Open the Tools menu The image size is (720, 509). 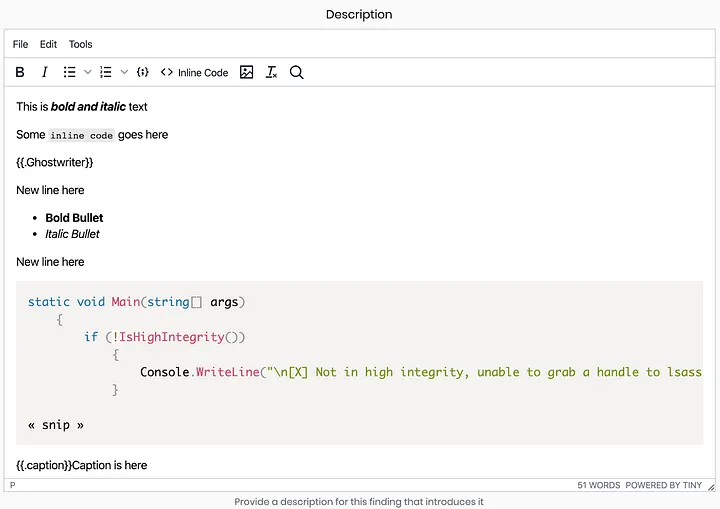pyautogui.click(x=80, y=44)
